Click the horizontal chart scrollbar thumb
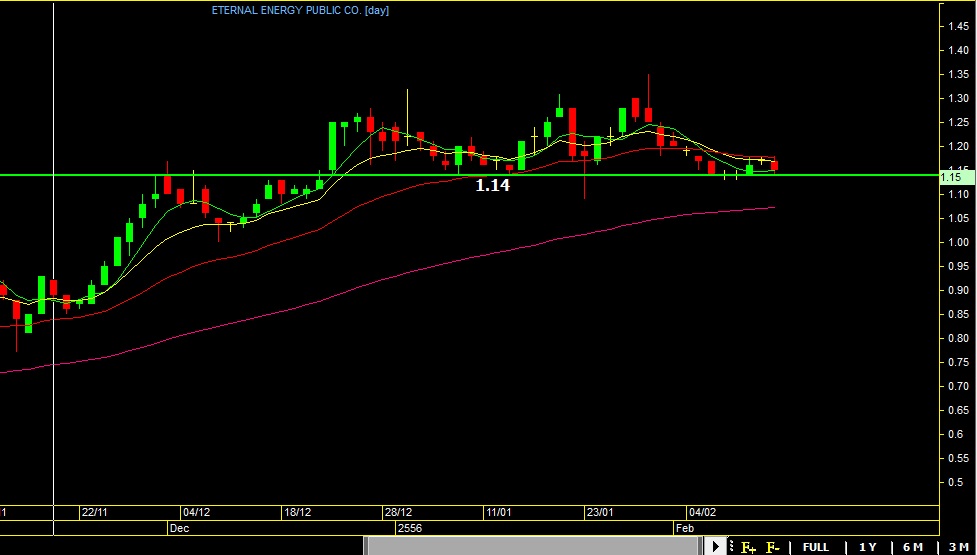The width and height of the screenshot is (977, 555). point(535,546)
